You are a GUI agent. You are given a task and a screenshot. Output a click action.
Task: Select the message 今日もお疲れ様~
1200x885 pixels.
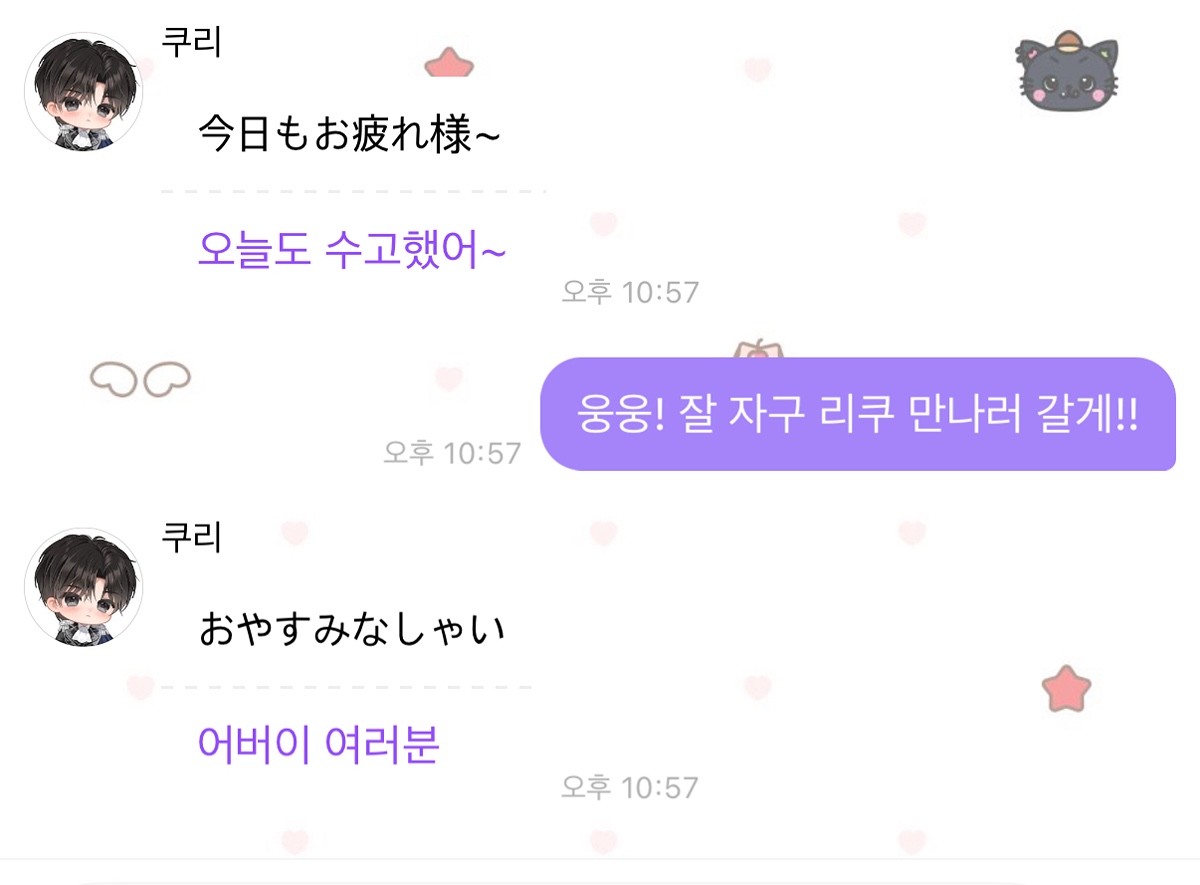(x=347, y=135)
